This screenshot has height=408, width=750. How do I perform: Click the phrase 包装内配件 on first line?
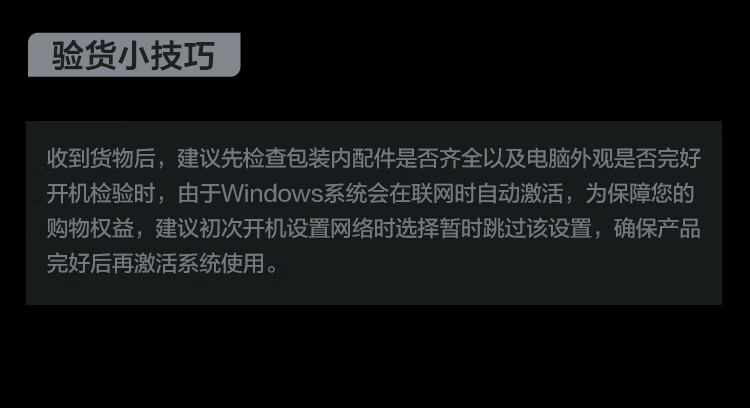click(341, 158)
